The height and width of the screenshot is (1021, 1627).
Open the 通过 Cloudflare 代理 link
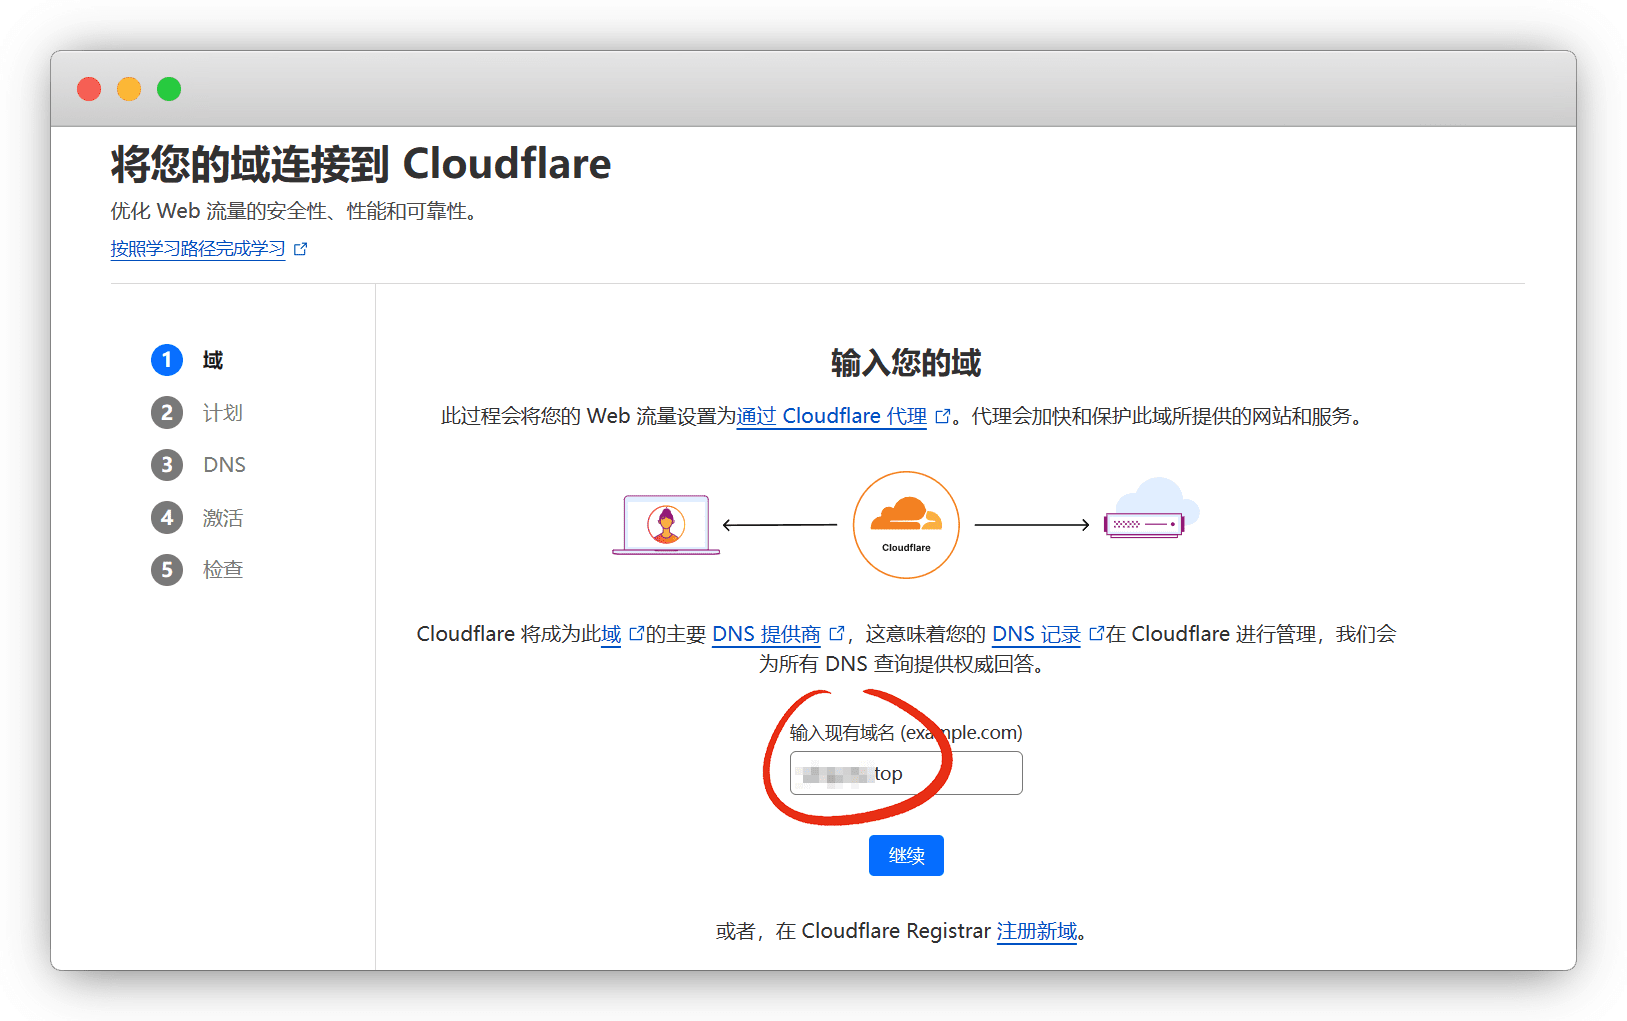click(832, 416)
